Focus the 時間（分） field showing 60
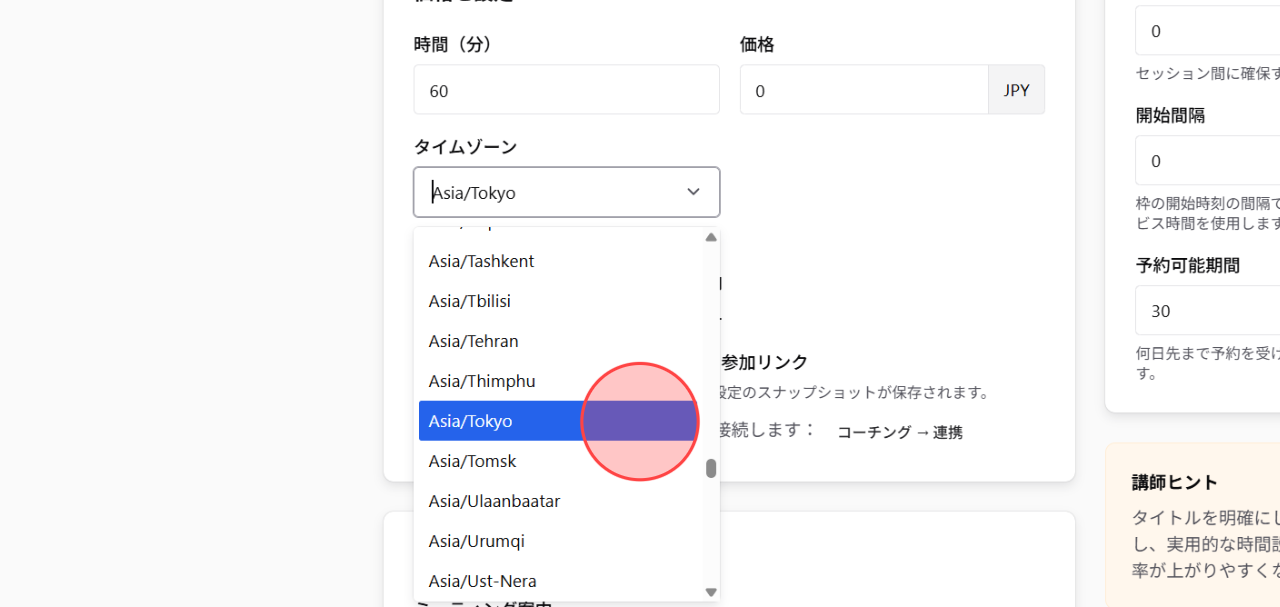This screenshot has width=1280, height=607. [x=566, y=90]
